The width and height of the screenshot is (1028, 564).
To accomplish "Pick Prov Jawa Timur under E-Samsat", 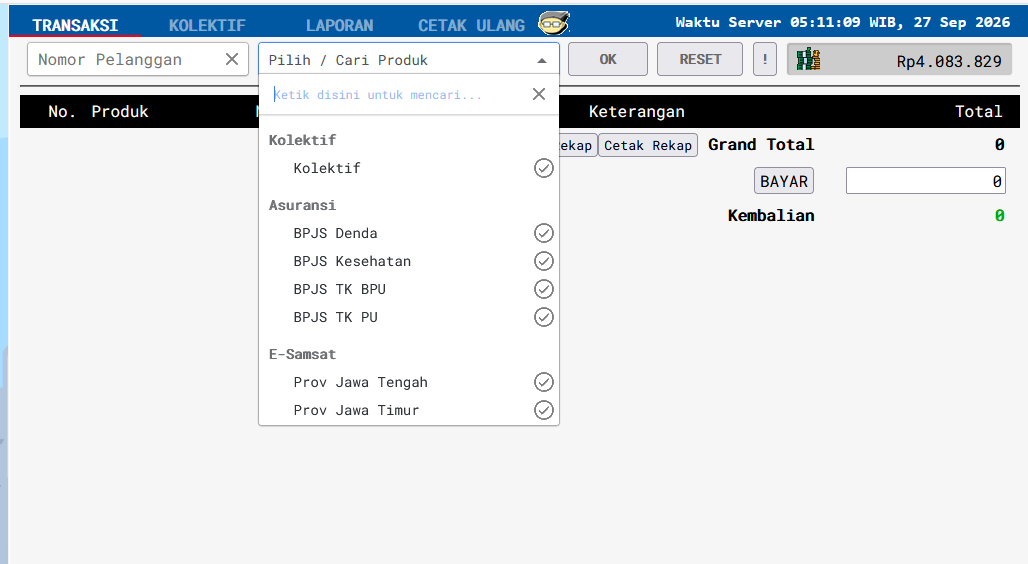I will 409,411.
